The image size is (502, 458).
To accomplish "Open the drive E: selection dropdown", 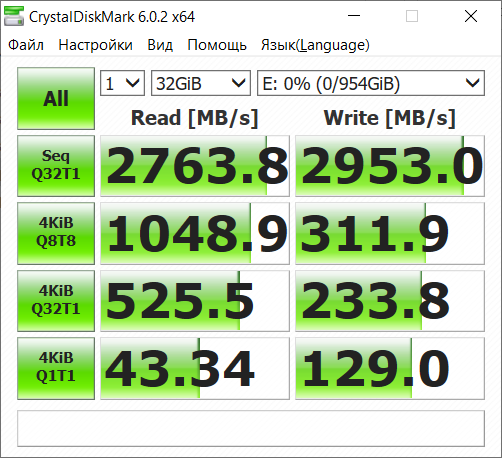I will (371, 83).
